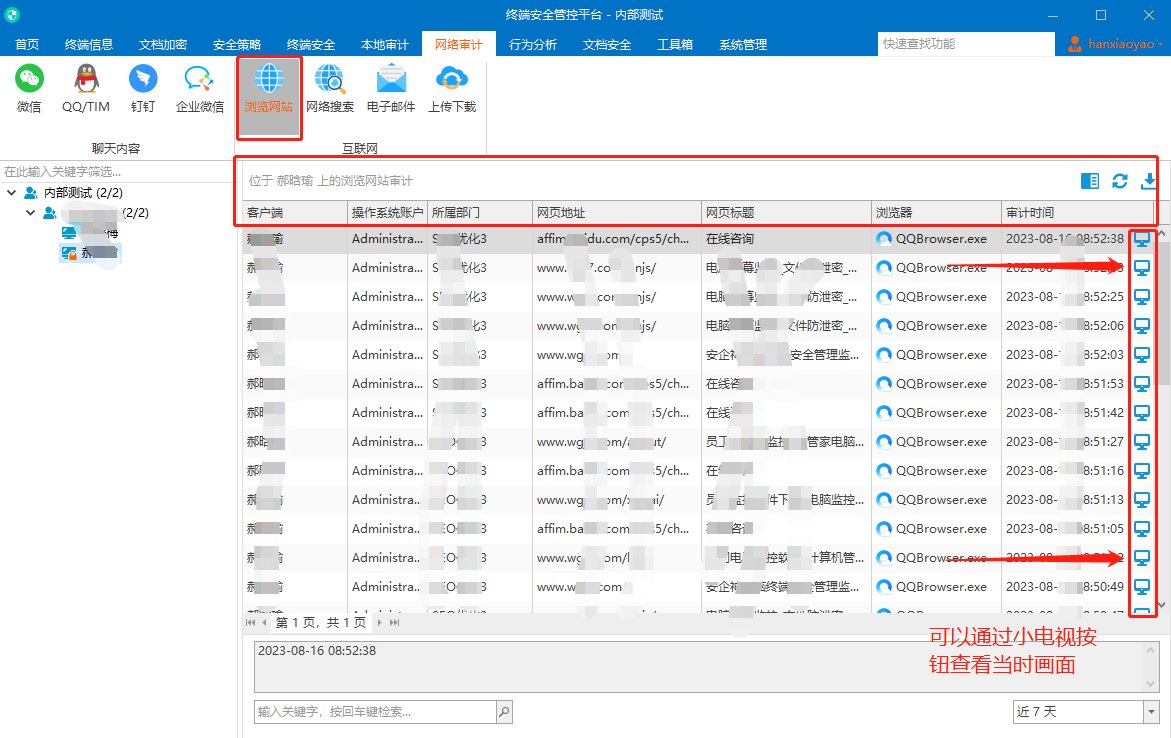This screenshot has height=738, width=1171.
Task: Switch to the 行为分析 tab
Action: 533,44
